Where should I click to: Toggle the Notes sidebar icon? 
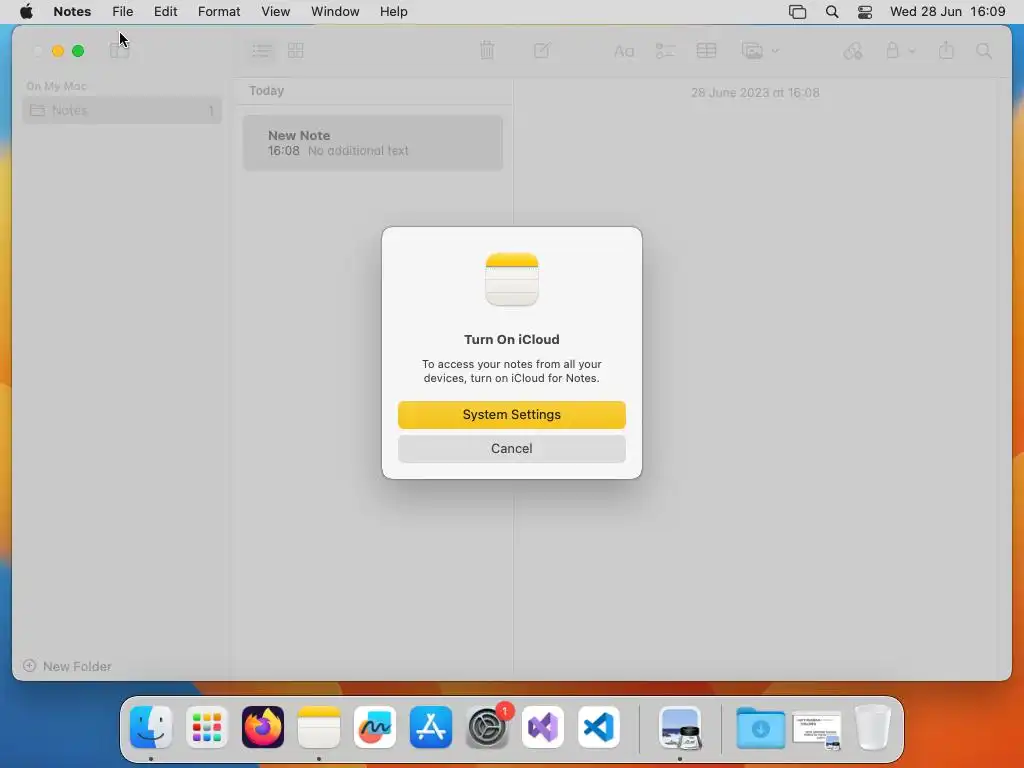[x=120, y=51]
